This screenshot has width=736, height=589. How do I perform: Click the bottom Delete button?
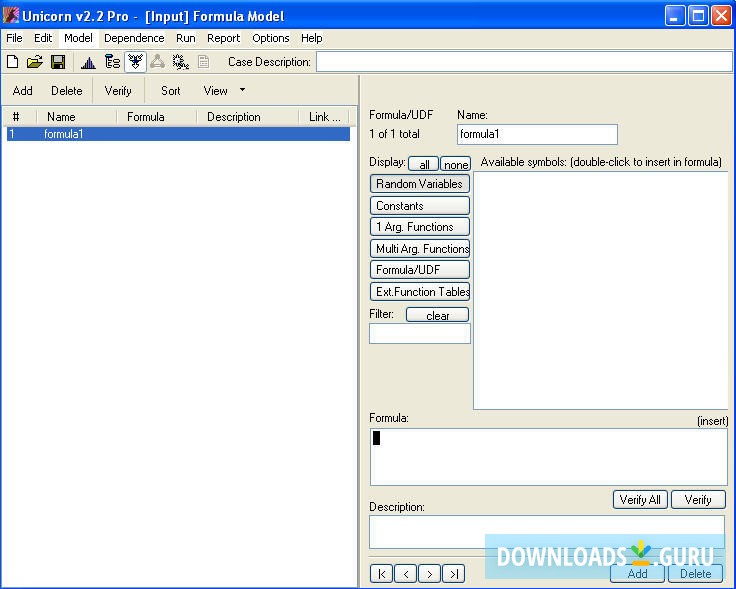(696, 574)
